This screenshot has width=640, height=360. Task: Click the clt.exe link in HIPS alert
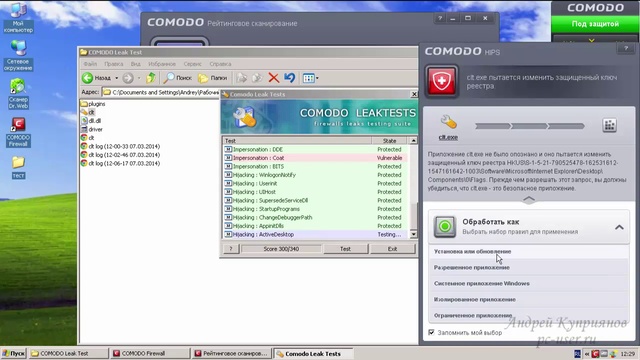click(x=448, y=138)
